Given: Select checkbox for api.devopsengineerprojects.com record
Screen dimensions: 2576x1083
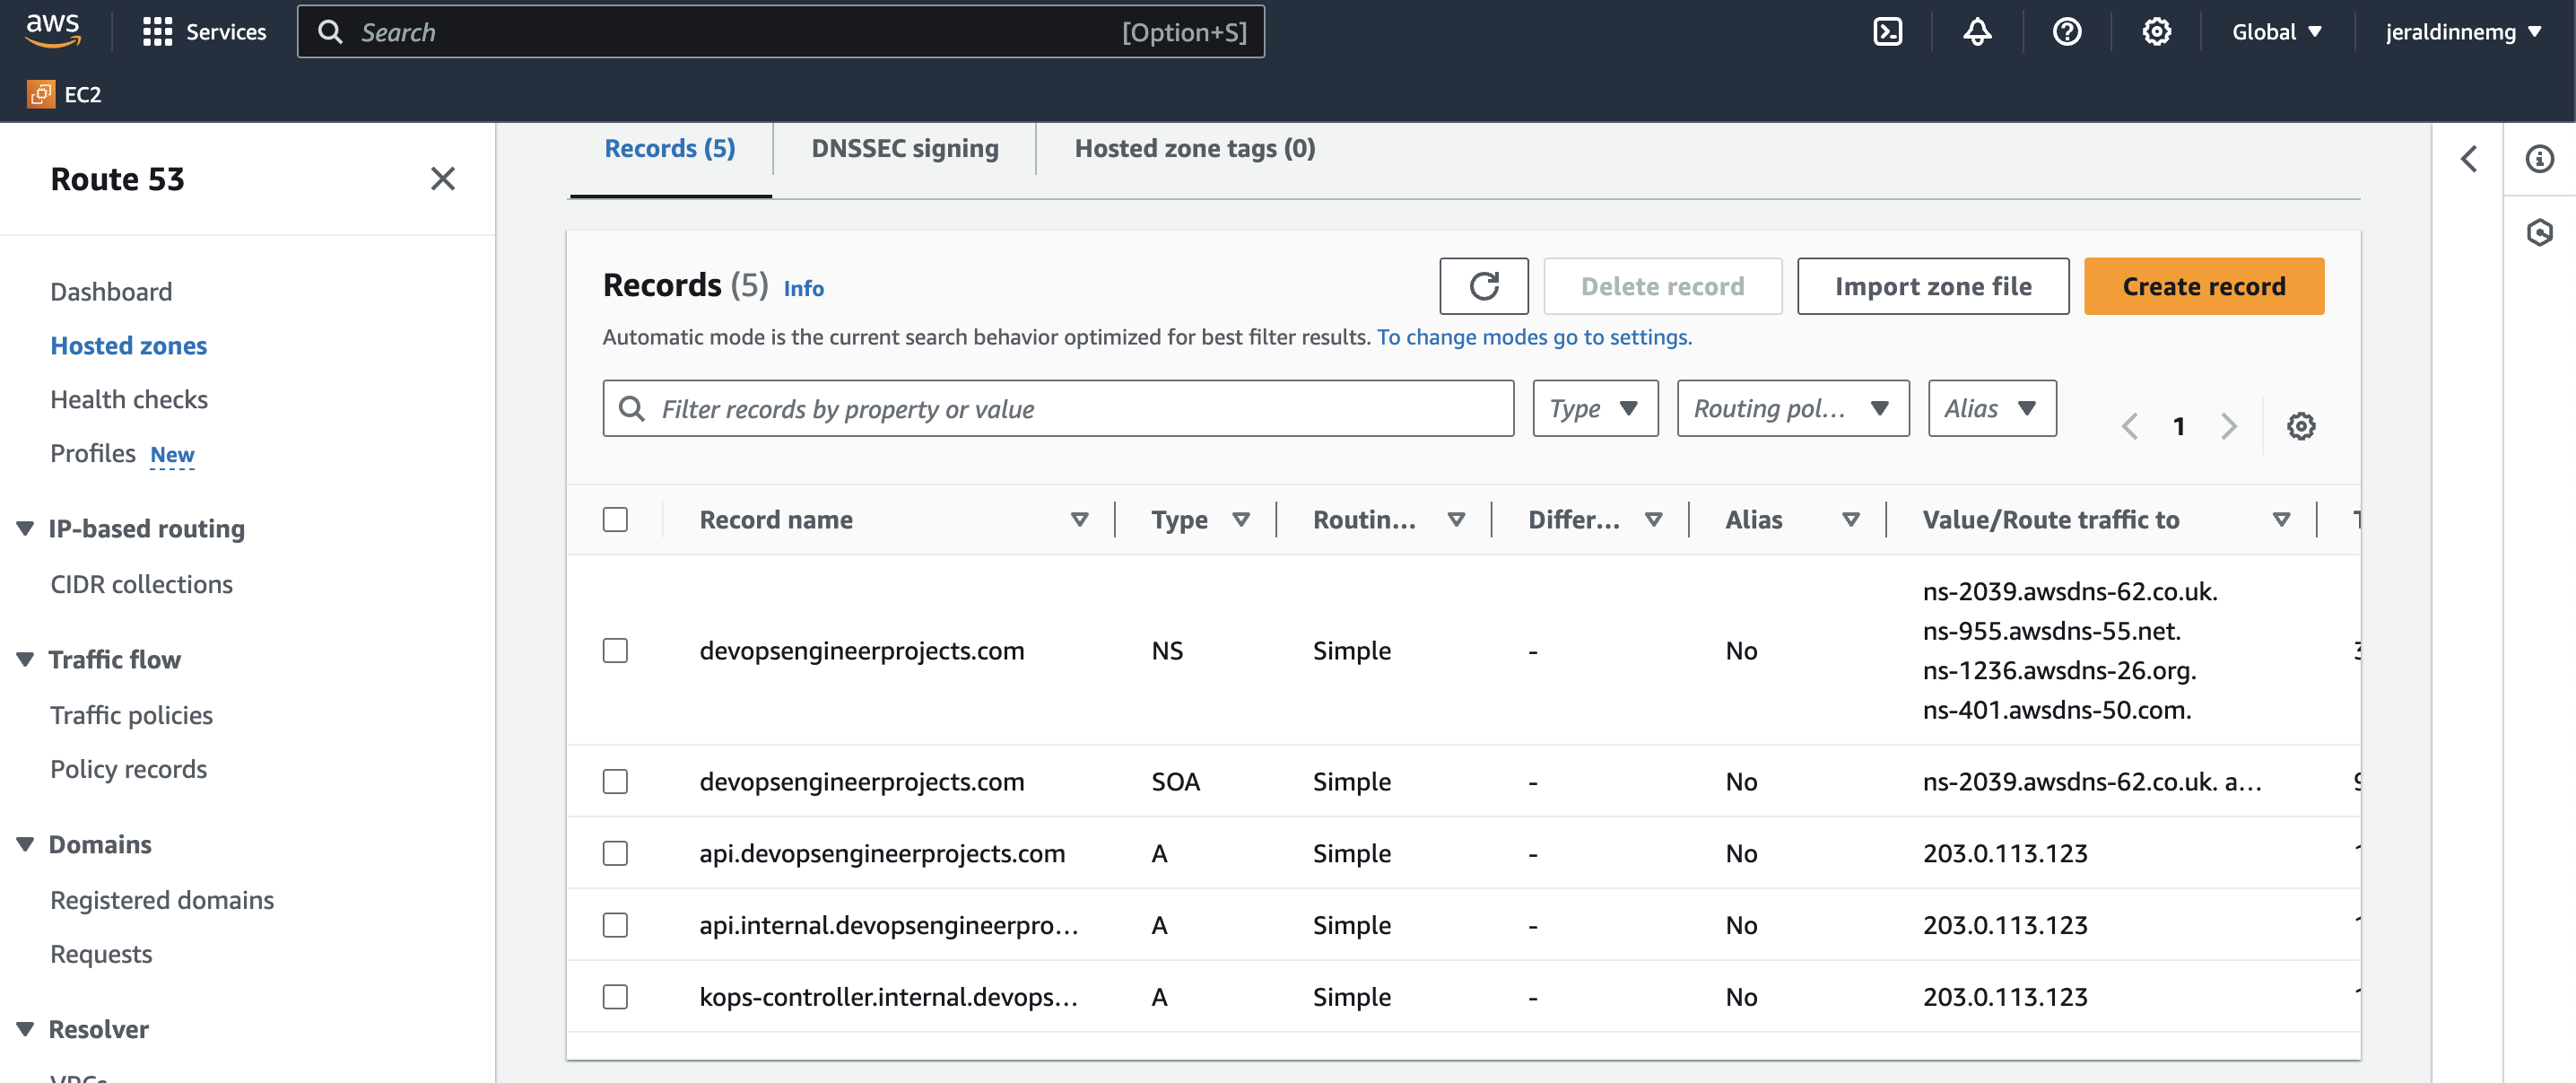Looking at the screenshot, I should [x=615, y=853].
